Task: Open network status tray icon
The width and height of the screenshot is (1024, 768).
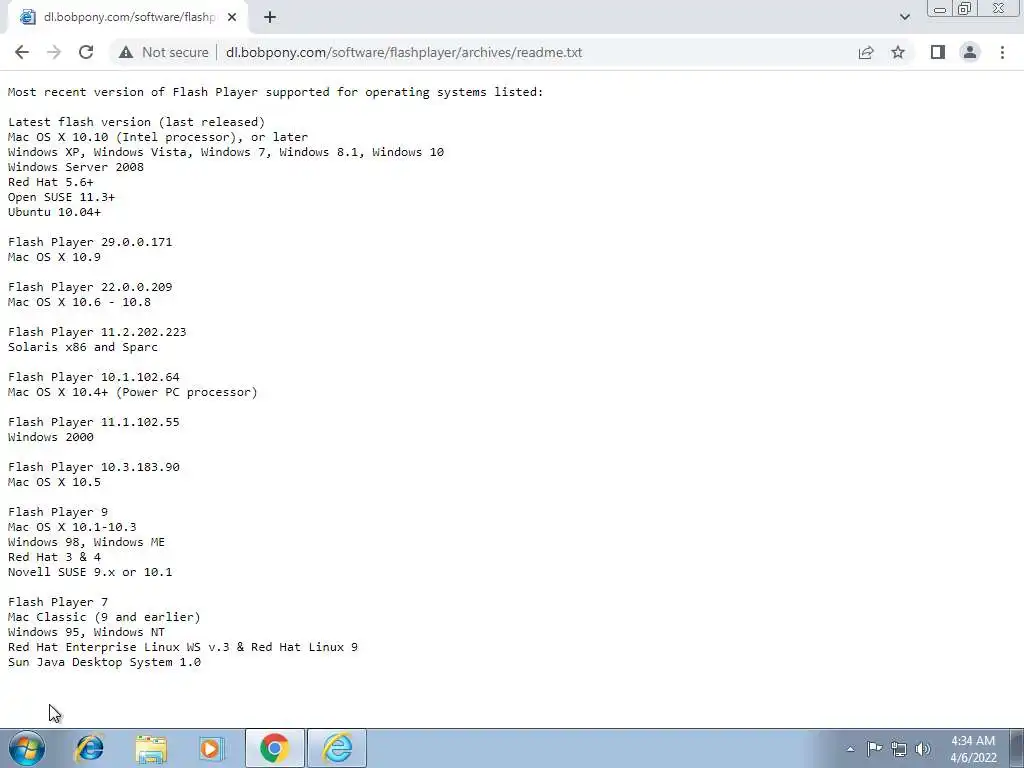Action: pyautogui.click(x=899, y=749)
